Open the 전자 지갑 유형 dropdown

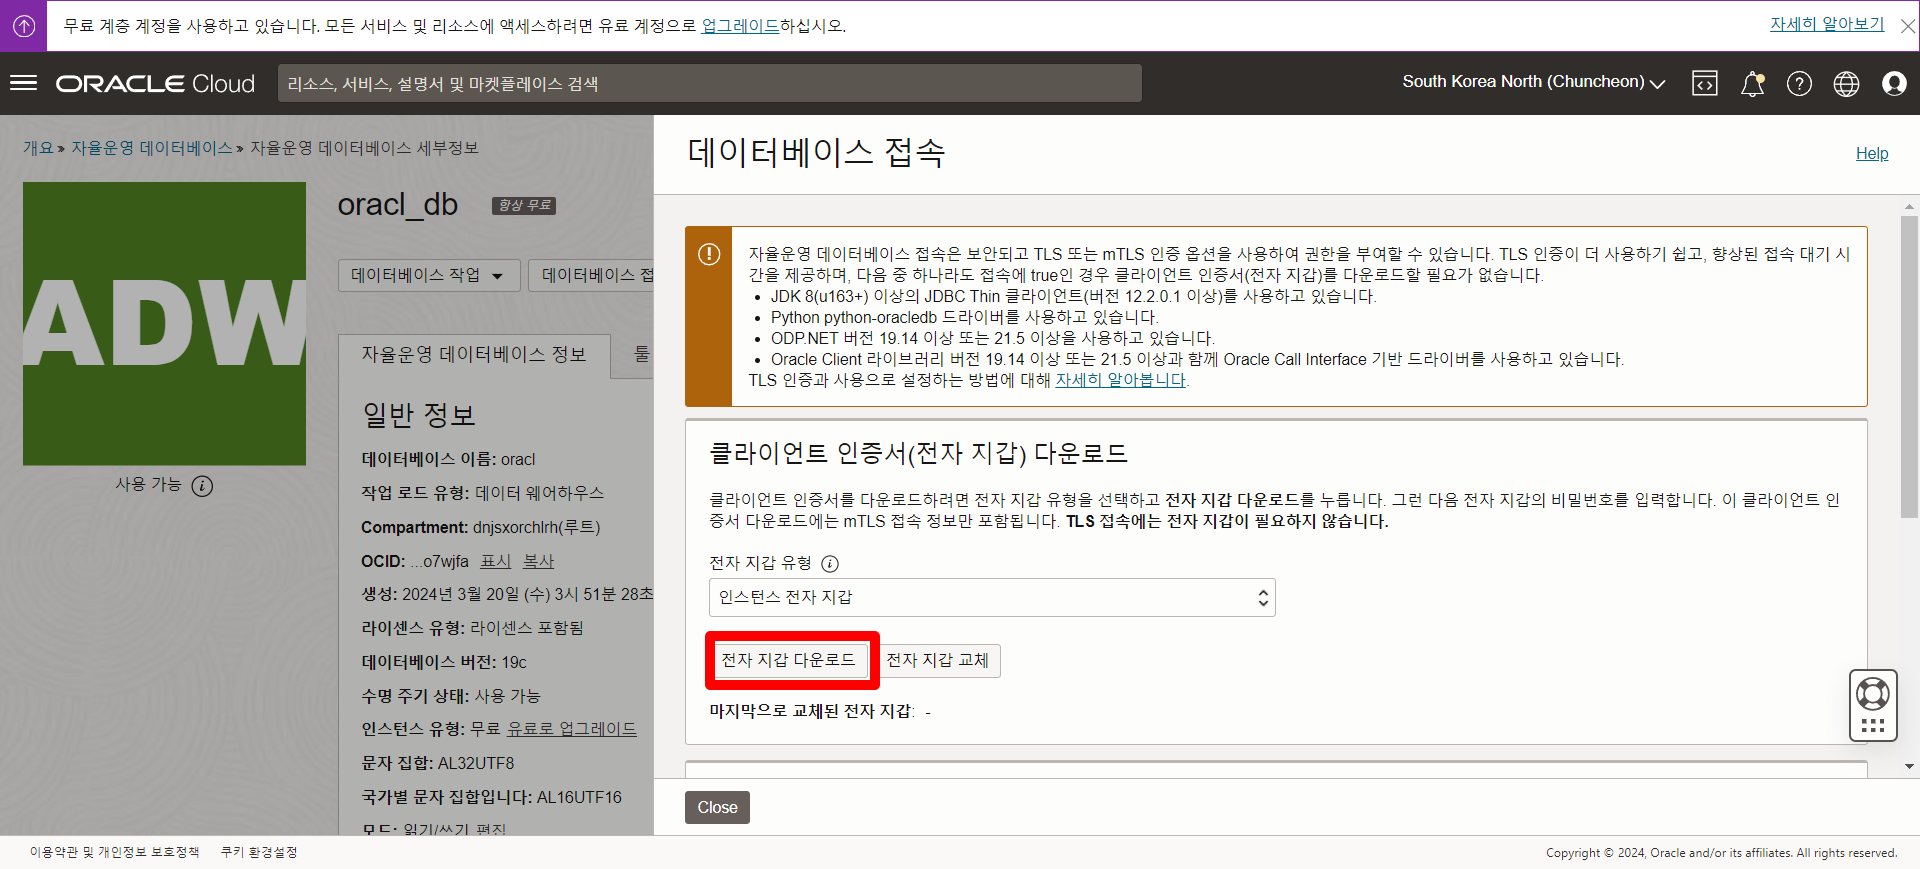(x=992, y=597)
